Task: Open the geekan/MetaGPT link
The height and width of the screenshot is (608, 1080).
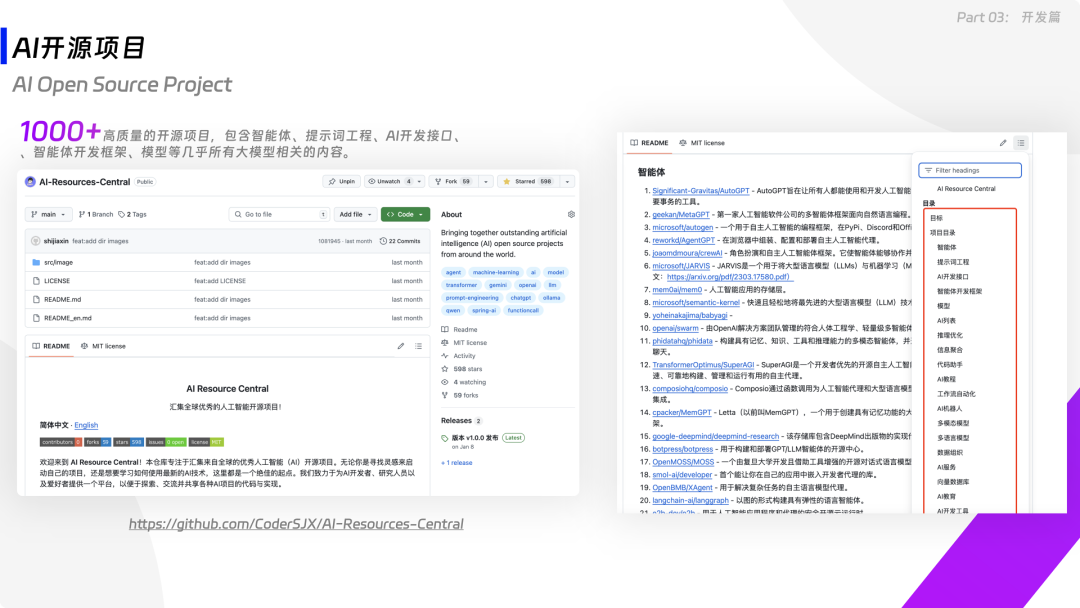Action: [x=681, y=215]
